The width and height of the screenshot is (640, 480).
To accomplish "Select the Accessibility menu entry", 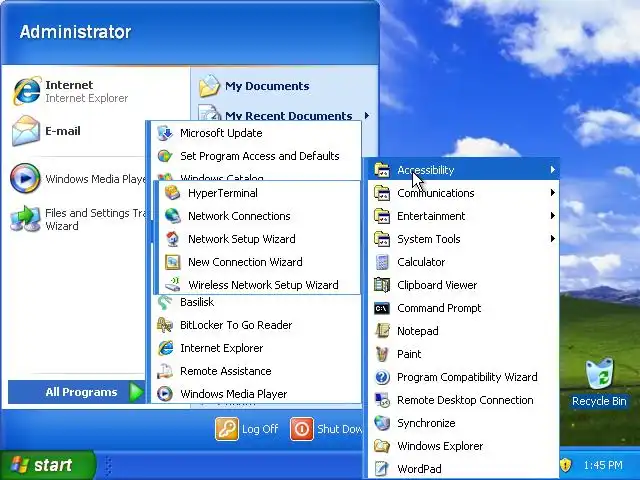I will click(463, 170).
